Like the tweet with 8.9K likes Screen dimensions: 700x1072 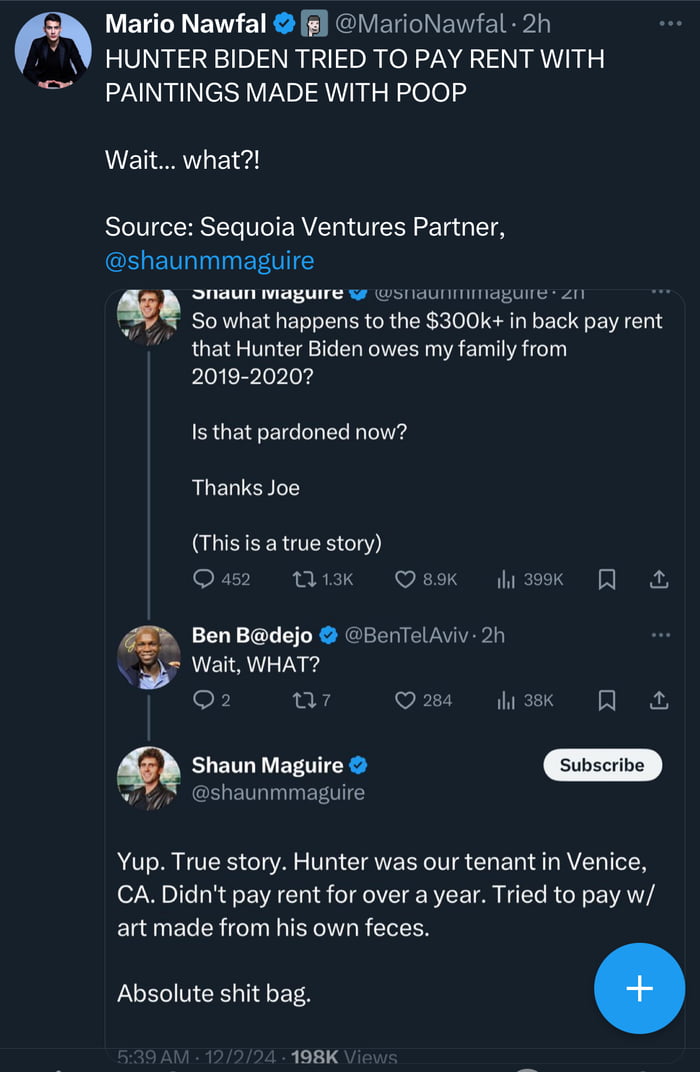(405, 579)
